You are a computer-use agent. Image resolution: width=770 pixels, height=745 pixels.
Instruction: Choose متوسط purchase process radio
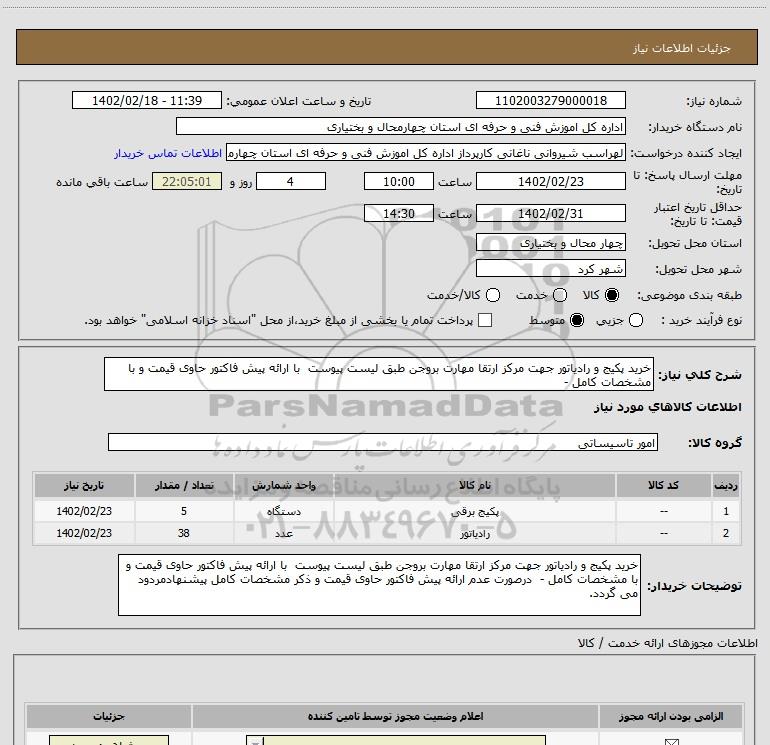[577, 321]
